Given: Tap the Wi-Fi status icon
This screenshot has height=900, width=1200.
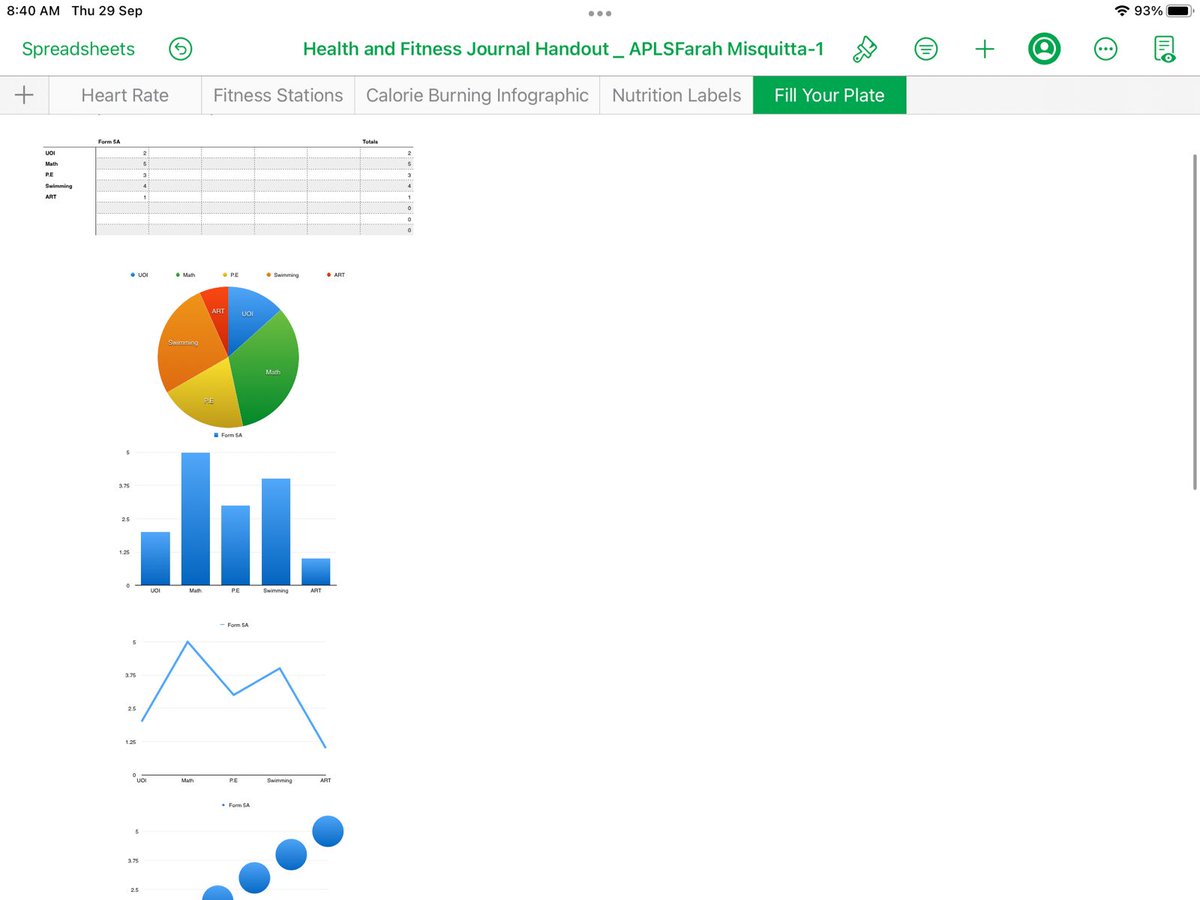Looking at the screenshot, I should point(1121,11).
